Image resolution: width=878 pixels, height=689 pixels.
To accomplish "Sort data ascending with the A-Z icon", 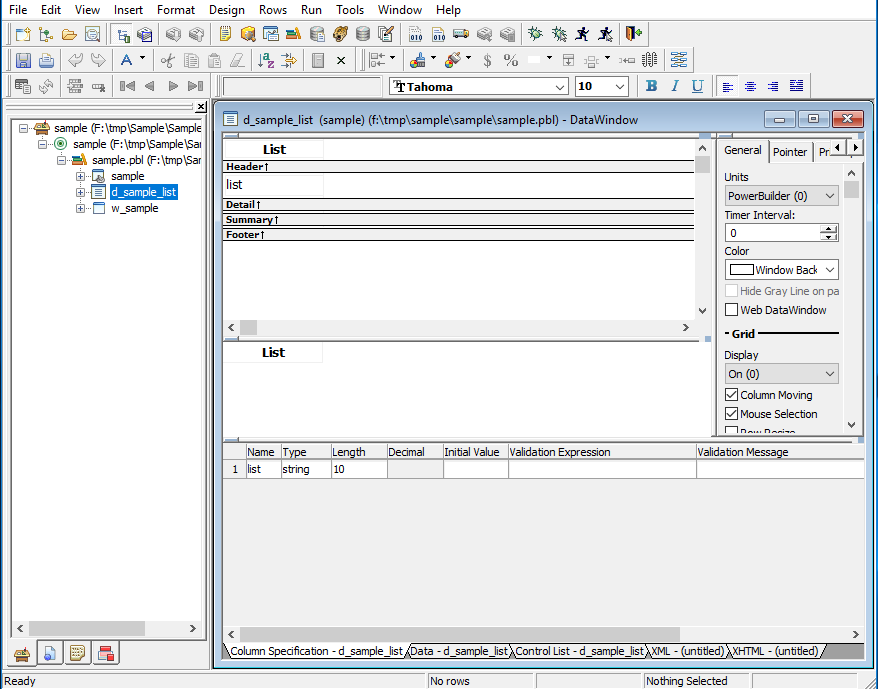I will tap(264, 60).
